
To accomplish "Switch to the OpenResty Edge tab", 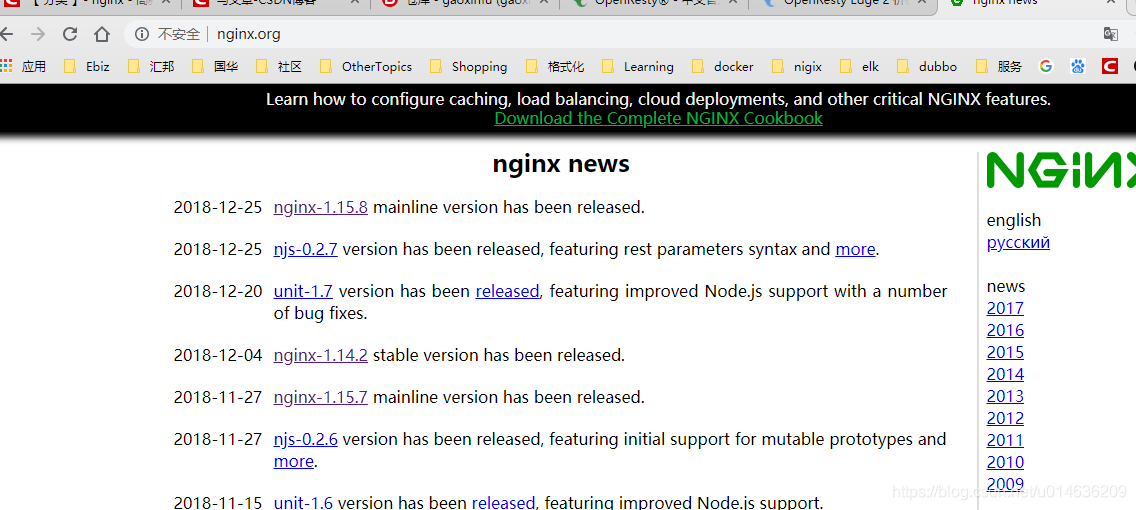I will click(x=844, y=4).
